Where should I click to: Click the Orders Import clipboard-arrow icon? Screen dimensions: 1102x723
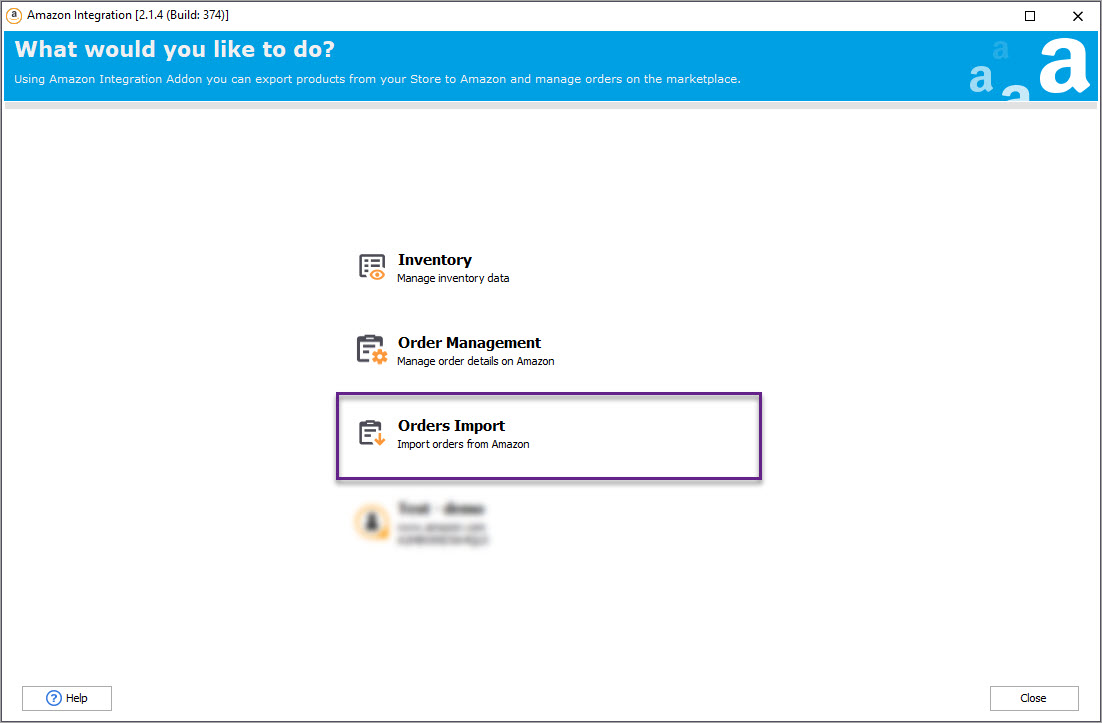pyautogui.click(x=371, y=433)
